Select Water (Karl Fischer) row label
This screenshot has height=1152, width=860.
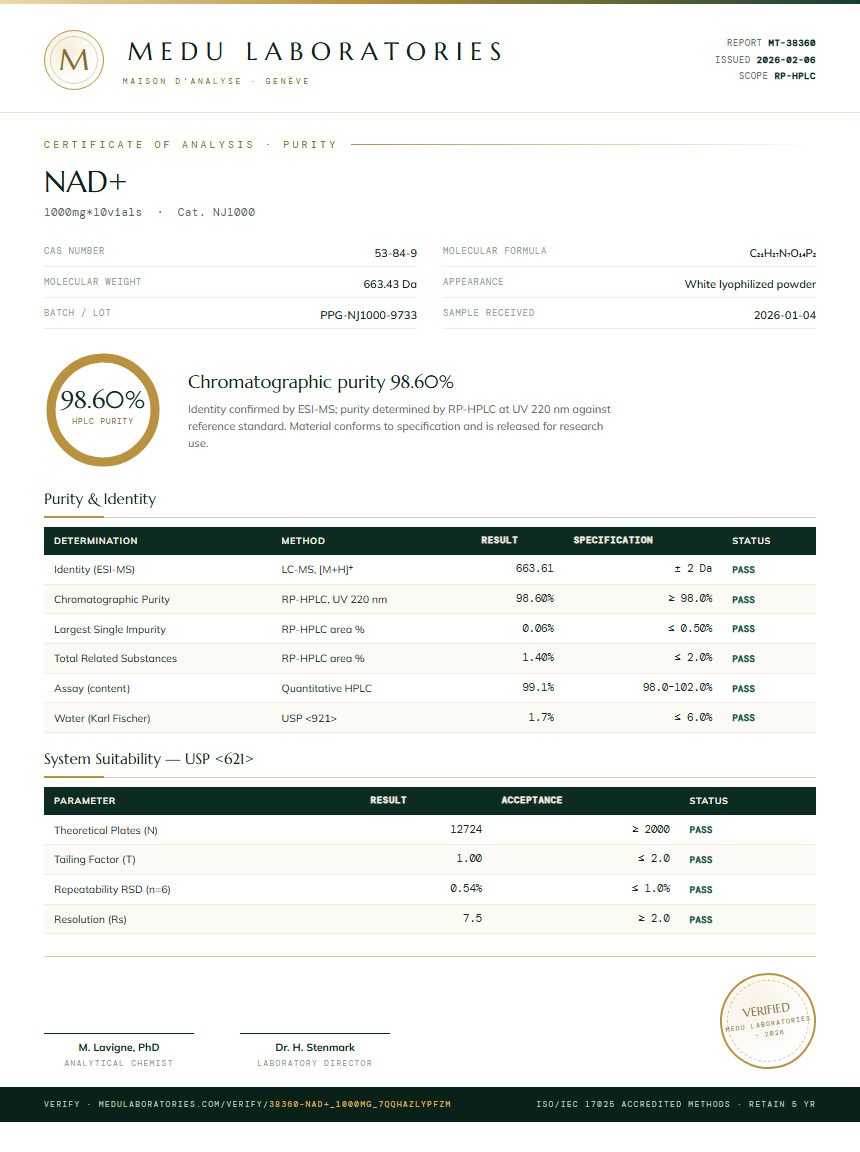tap(102, 719)
